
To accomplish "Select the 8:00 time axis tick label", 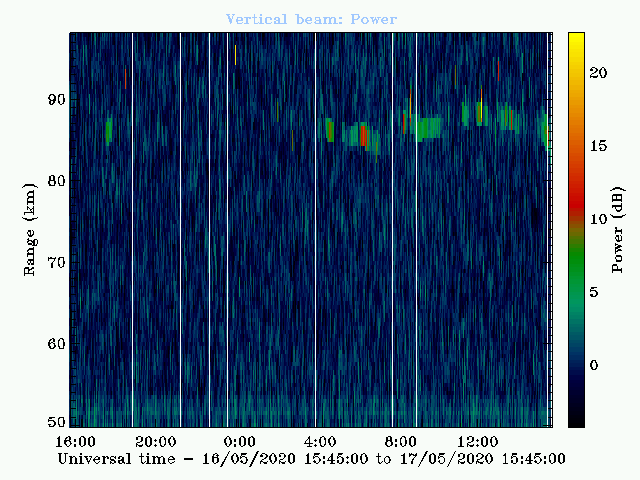I will pyautogui.click(x=400, y=441).
